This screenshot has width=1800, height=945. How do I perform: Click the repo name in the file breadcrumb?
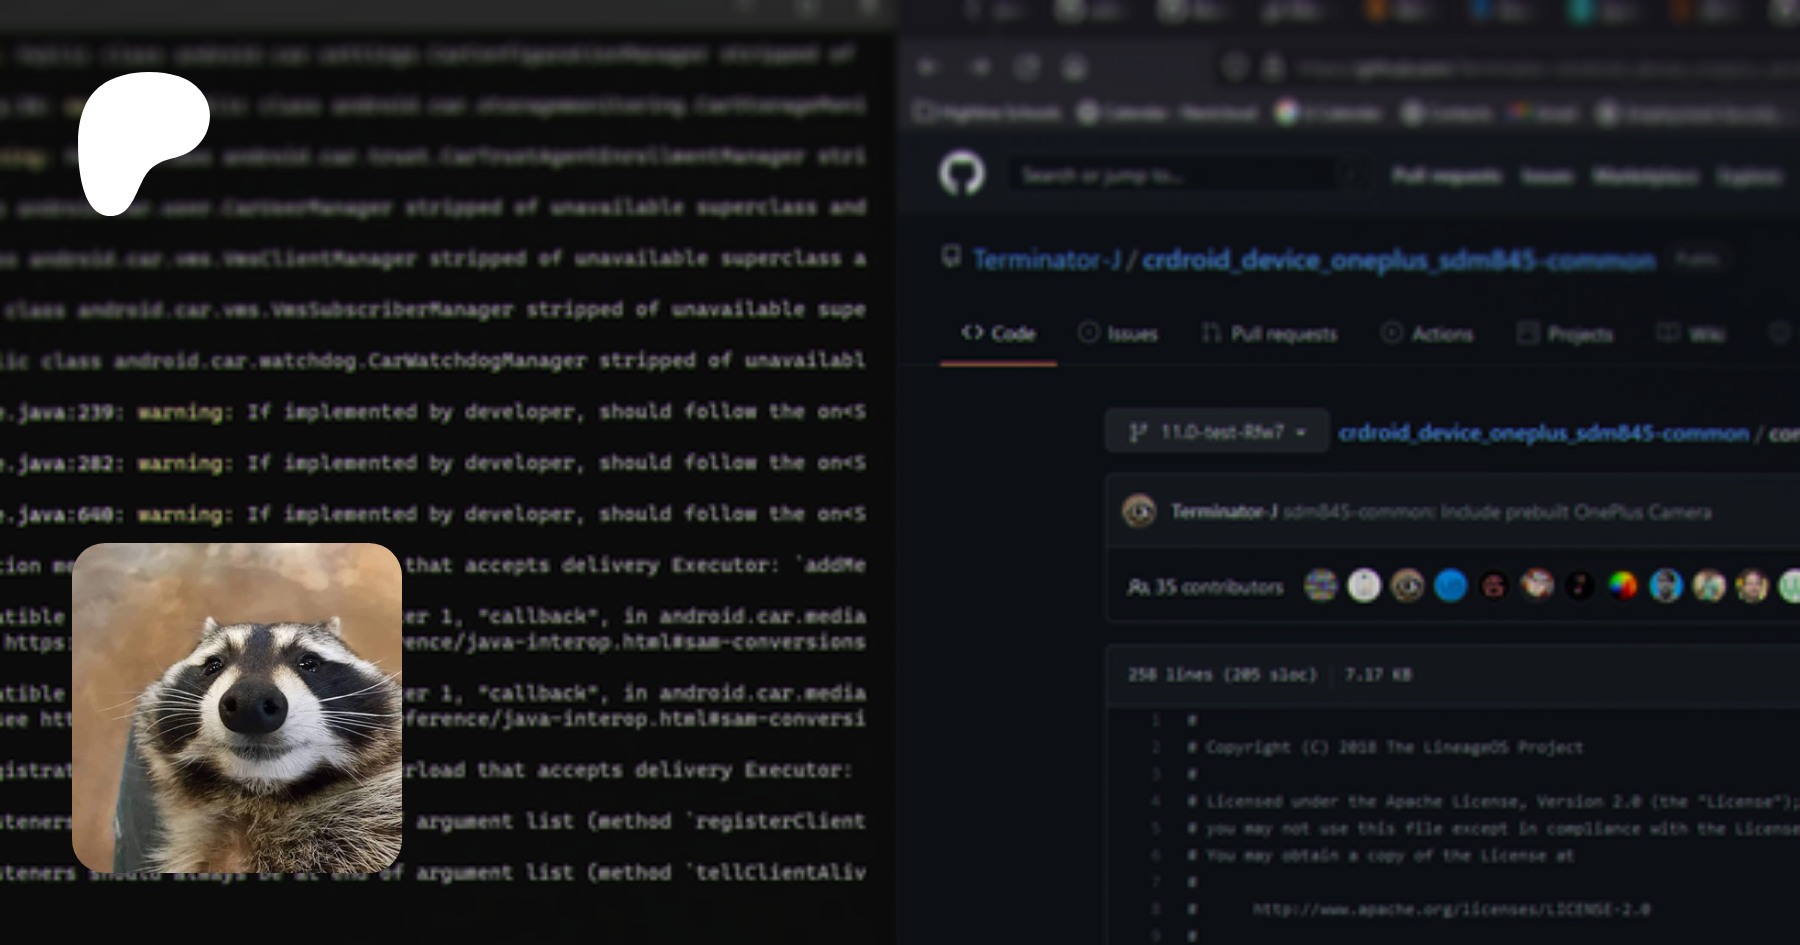pos(1543,433)
